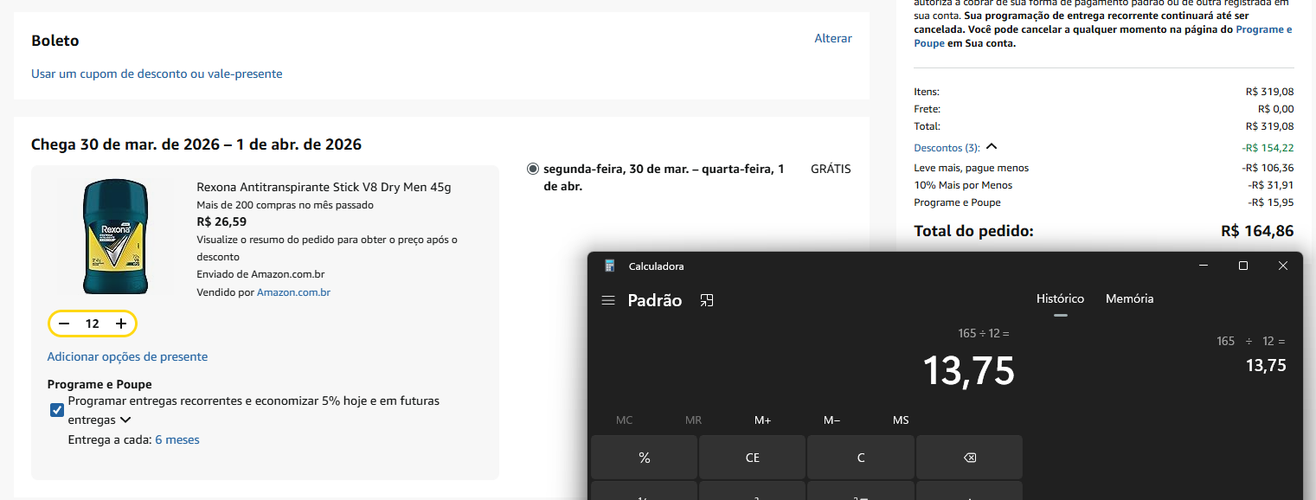
Task: Click the 'Frete:' R$ 0,00 row
Action: click(x=1103, y=109)
